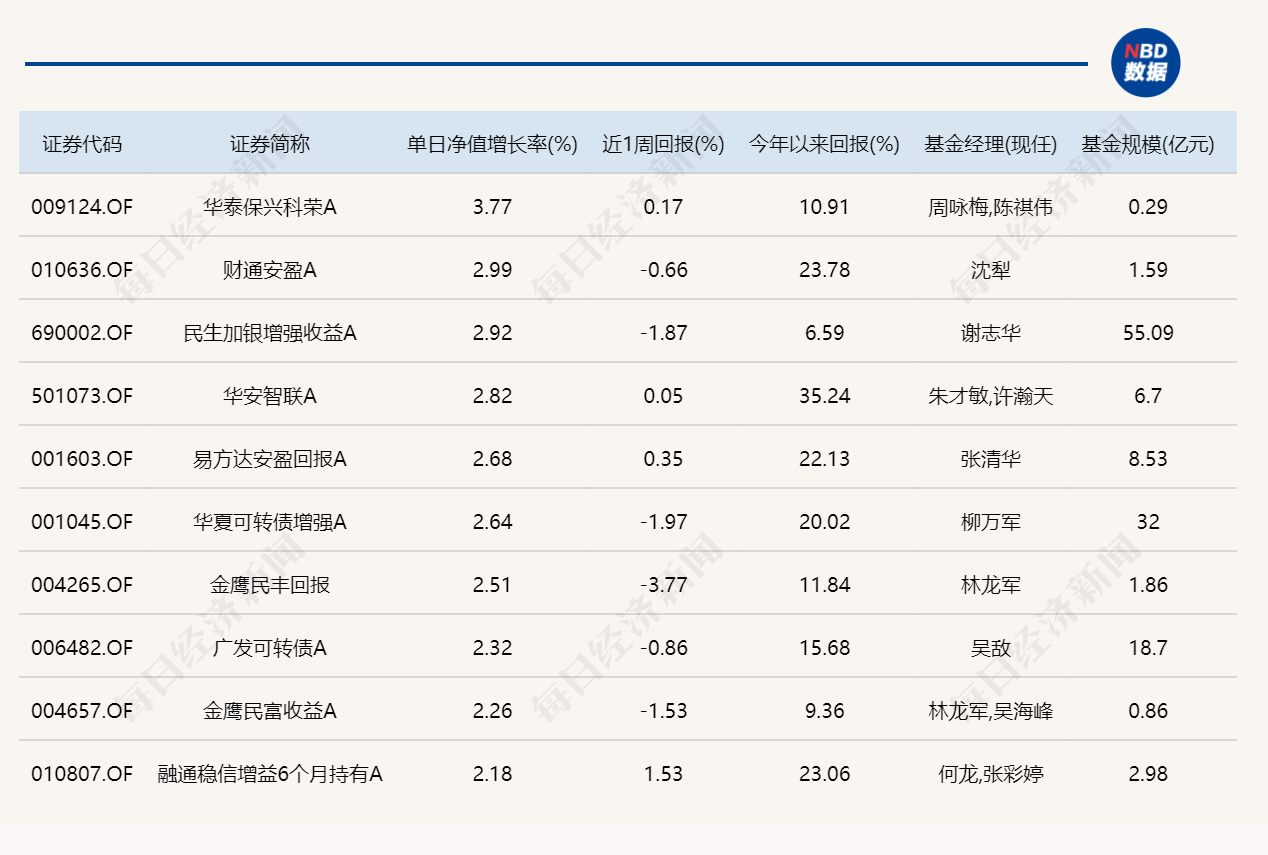Select fund name 民生加银增强收益A
The width and height of the screenshot is (1268, 855).
pyautogui.click(x=270, y=333)
